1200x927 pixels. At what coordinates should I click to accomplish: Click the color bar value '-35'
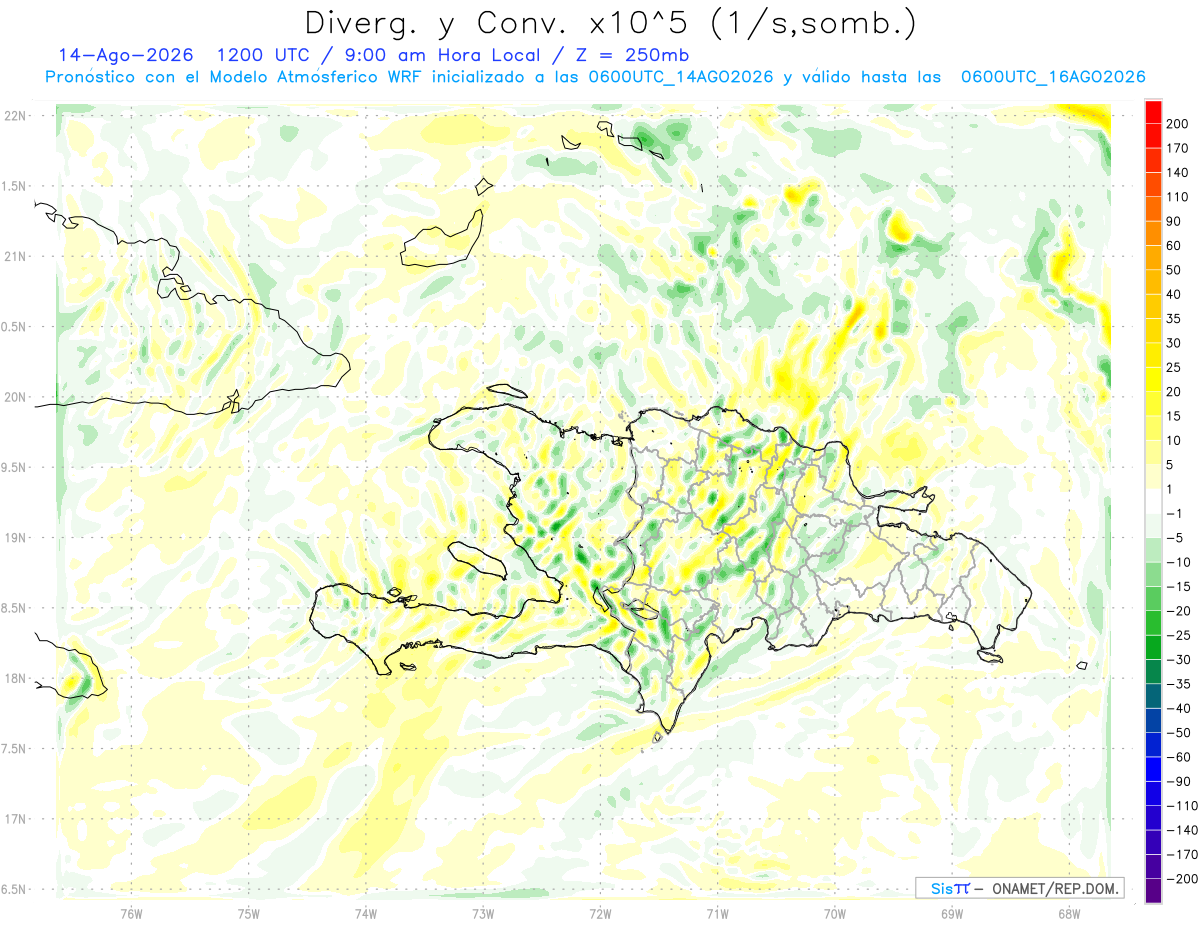[x=1178, y=684]
